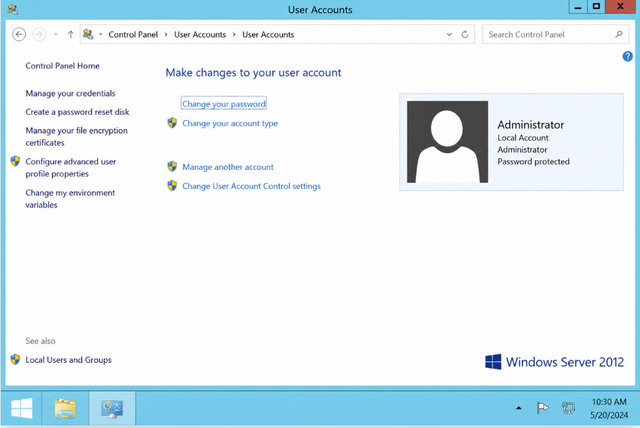The height and width of the screenshot is (428, 640).
Task: Click the Administrator account picture
Action: click(447, 142)
